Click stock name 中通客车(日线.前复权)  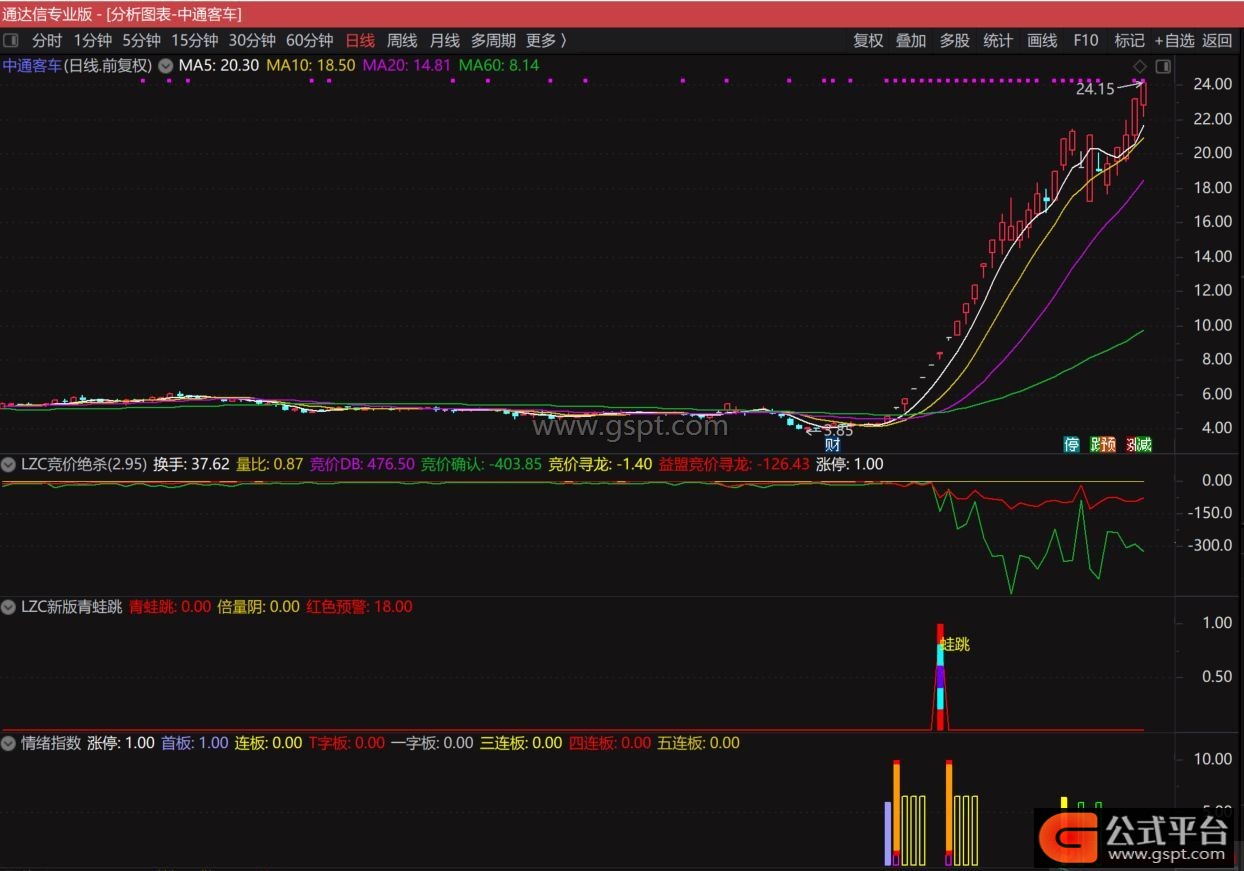pos(77,66)
